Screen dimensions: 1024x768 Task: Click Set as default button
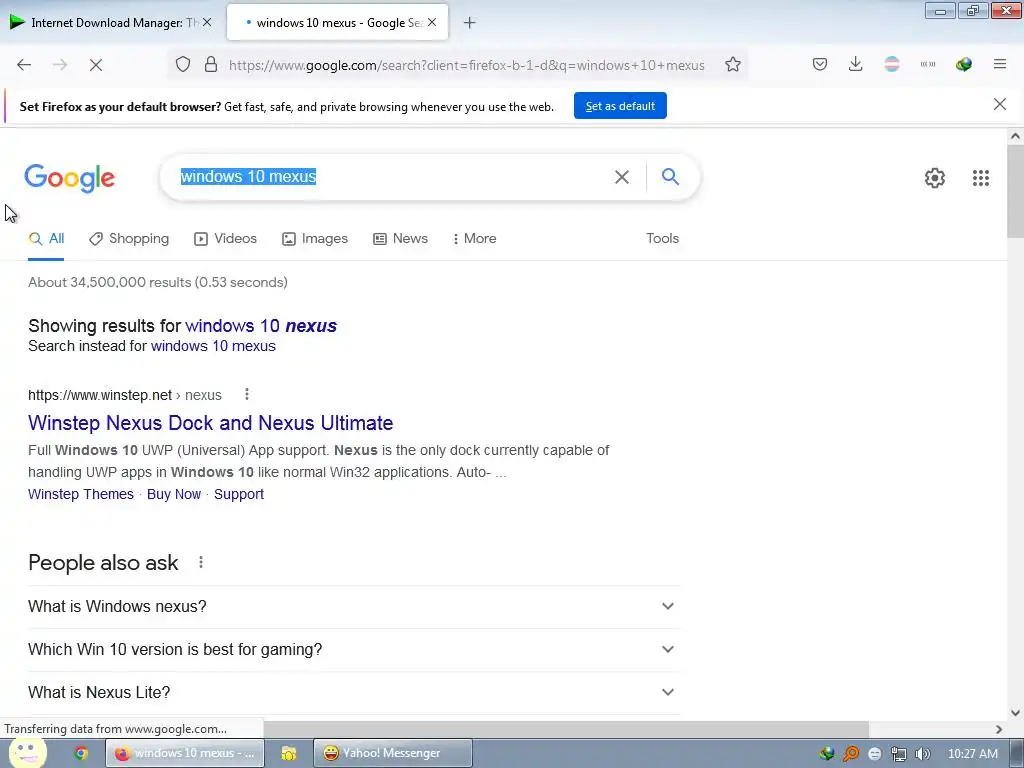pos(620,106)
